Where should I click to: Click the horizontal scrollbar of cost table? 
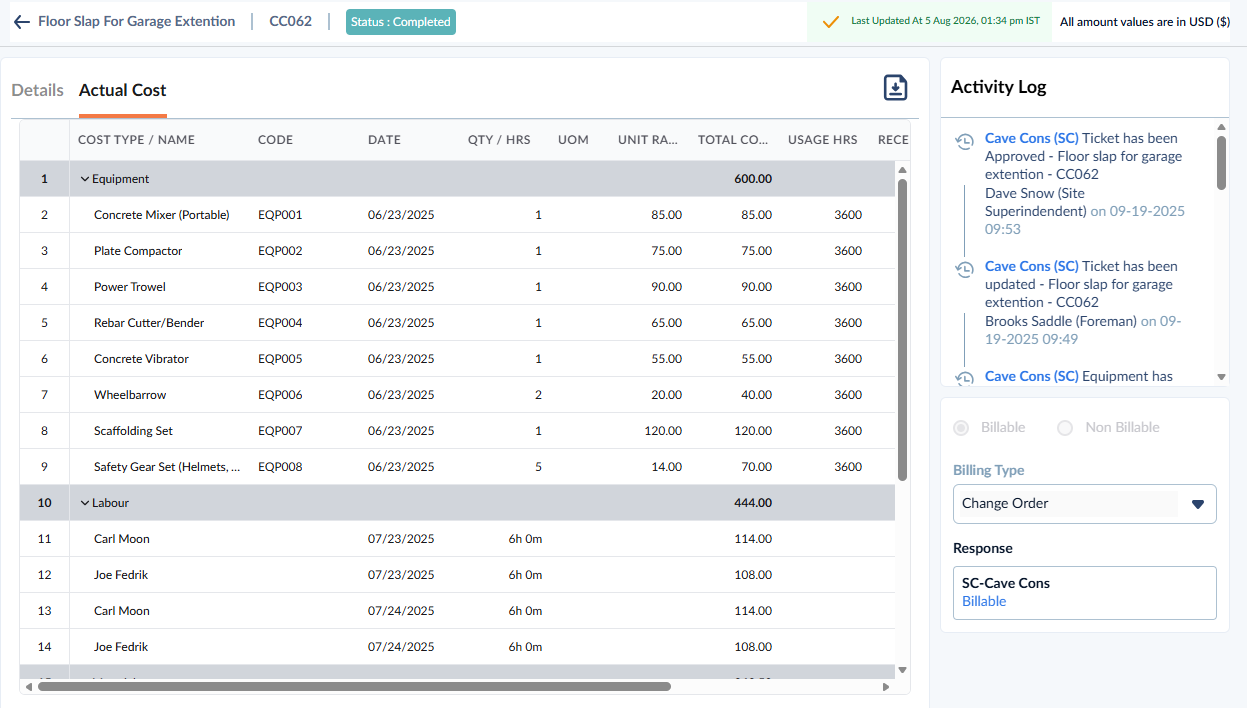[x=354, y=687]
